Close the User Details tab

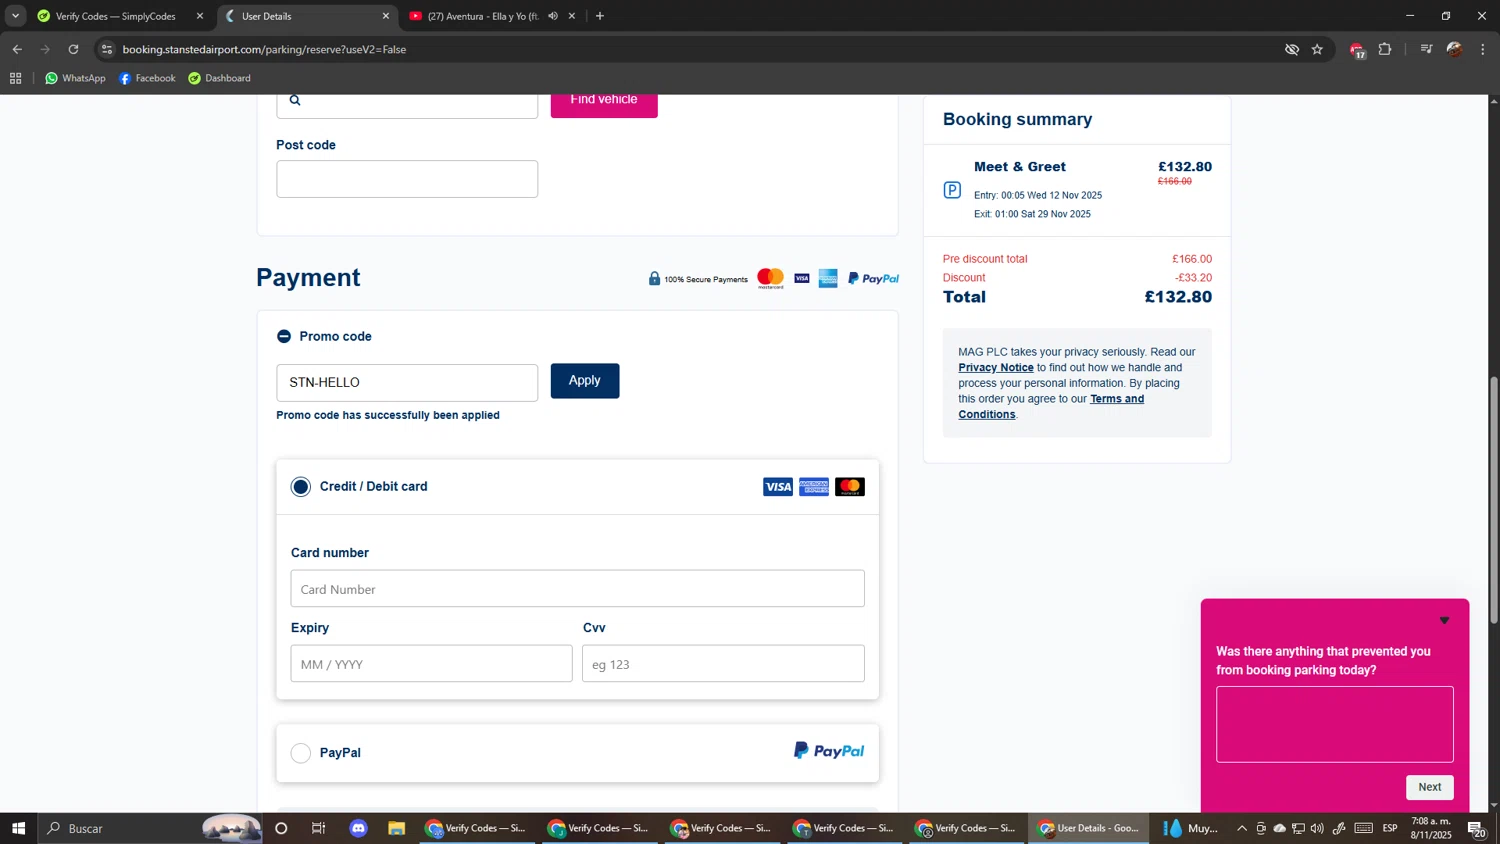point(386,16)
